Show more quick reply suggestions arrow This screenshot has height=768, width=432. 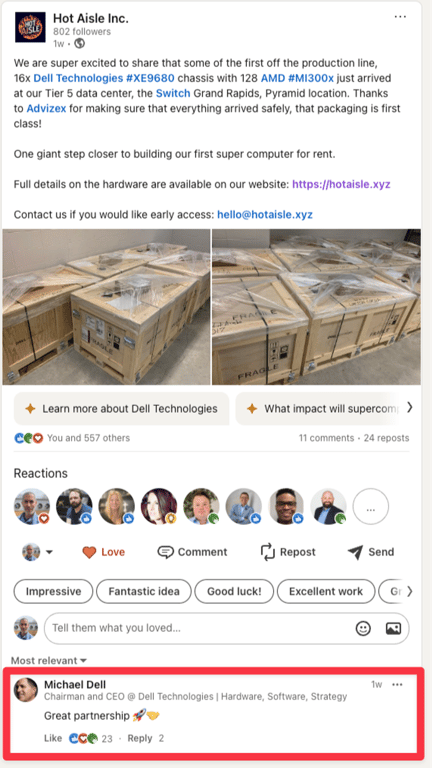click(x=409, y=591)
